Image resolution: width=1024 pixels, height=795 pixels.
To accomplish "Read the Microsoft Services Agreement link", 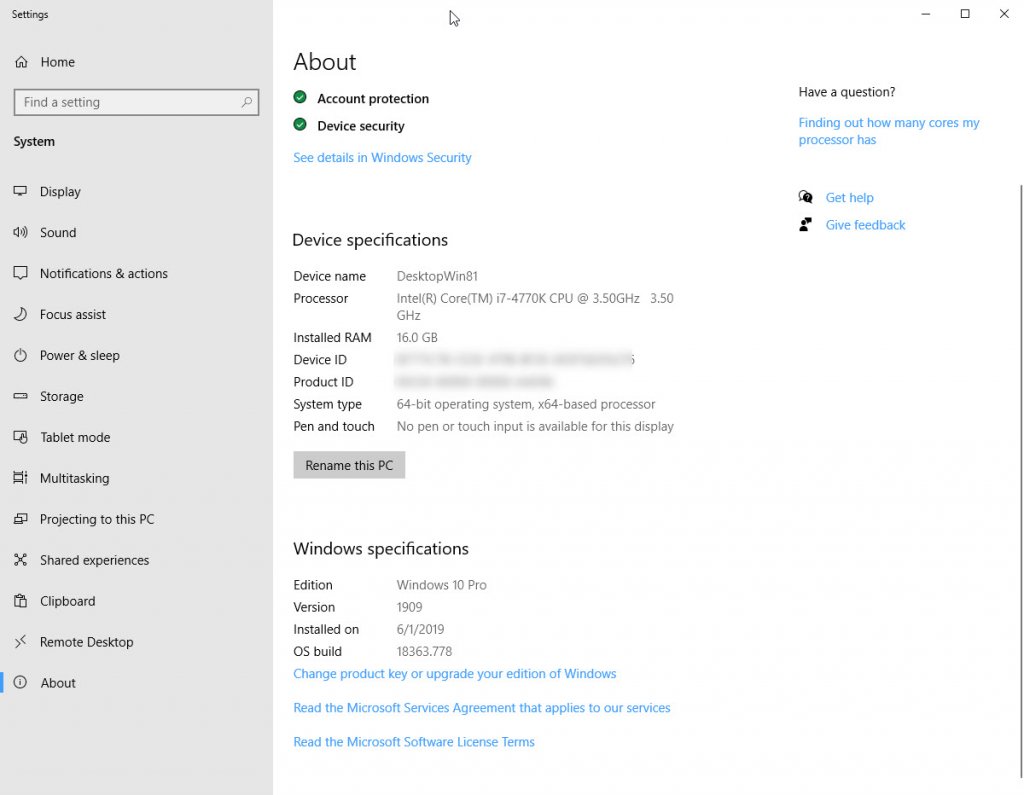I will (482, 707).
